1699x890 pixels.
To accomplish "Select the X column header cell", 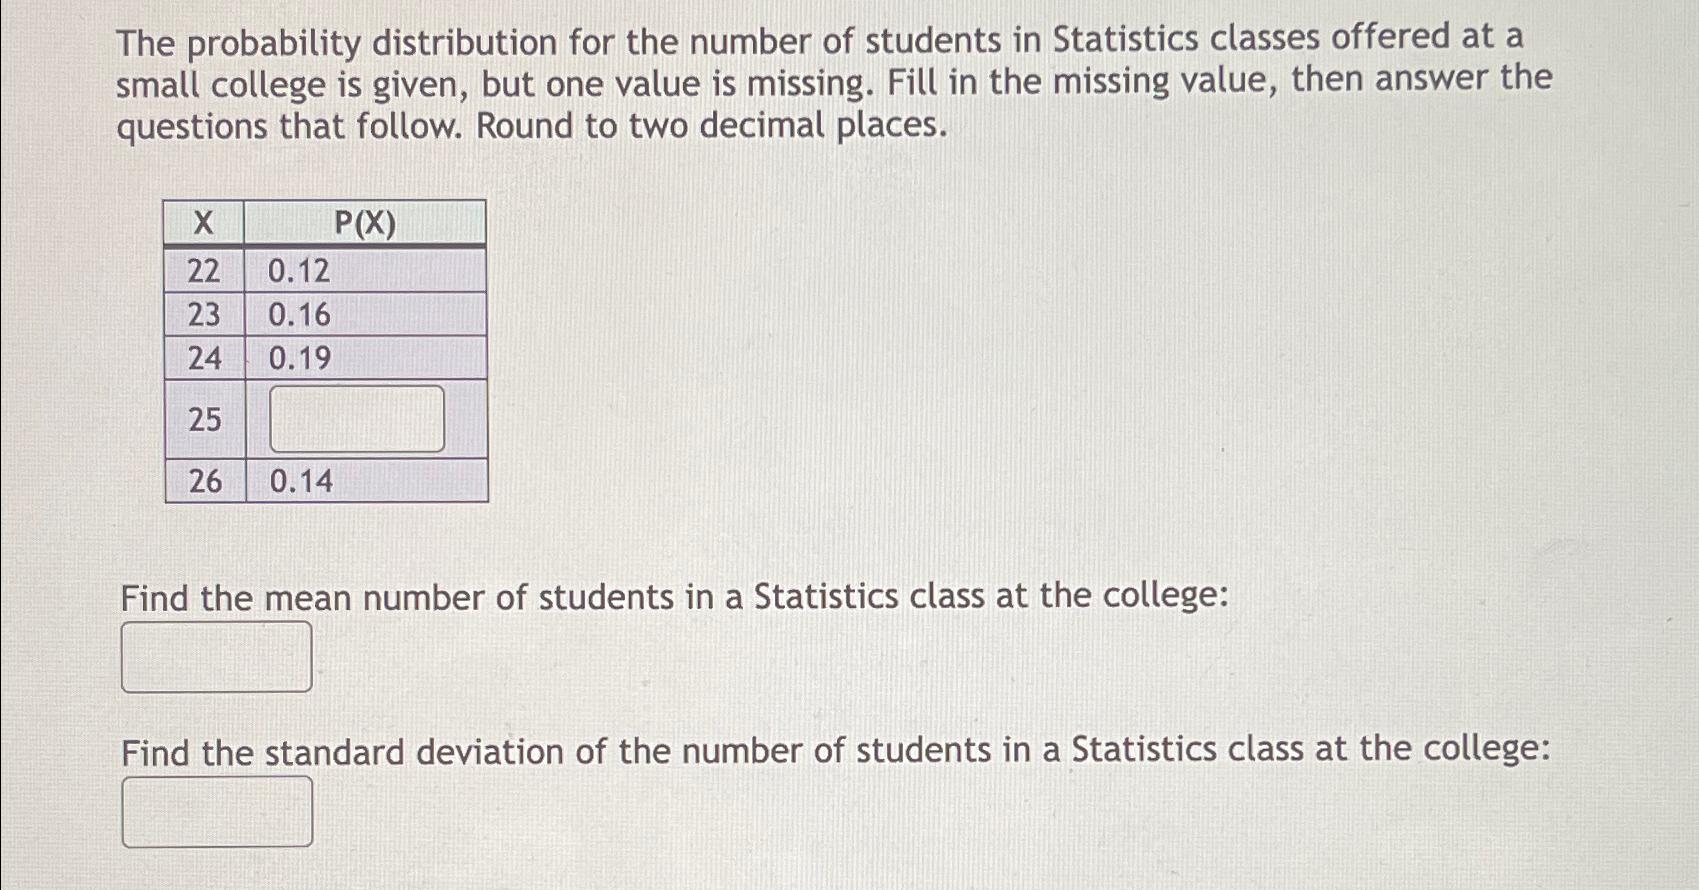I will point(204,223).
